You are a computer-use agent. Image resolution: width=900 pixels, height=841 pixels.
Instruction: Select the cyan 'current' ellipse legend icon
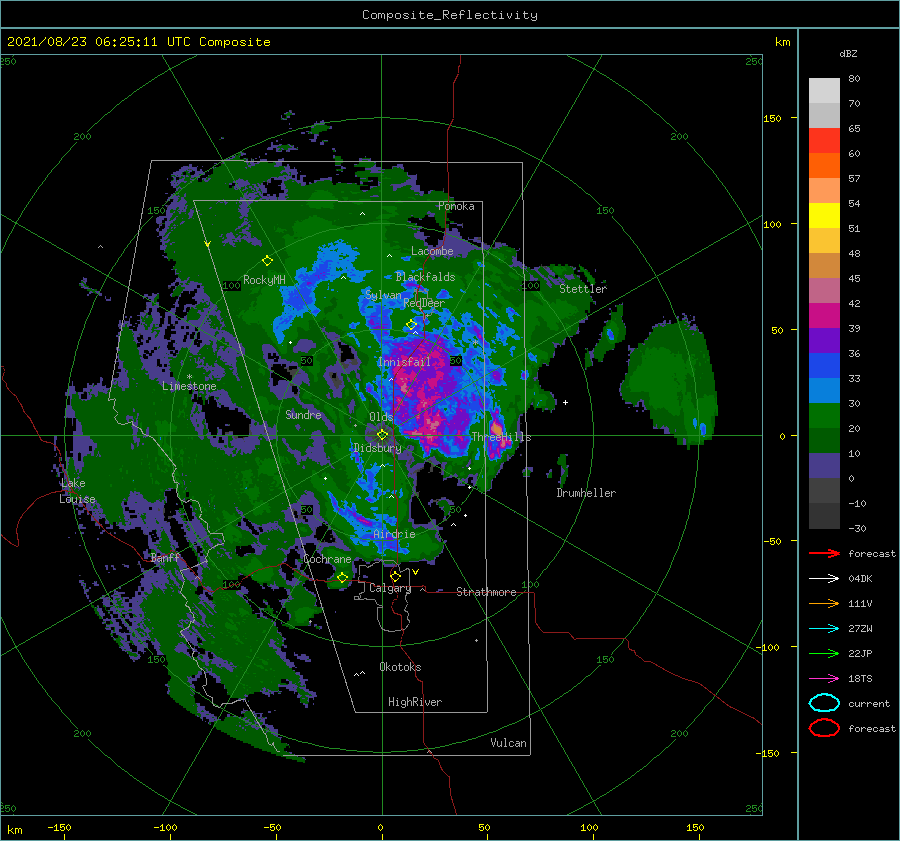click(824, 703)
